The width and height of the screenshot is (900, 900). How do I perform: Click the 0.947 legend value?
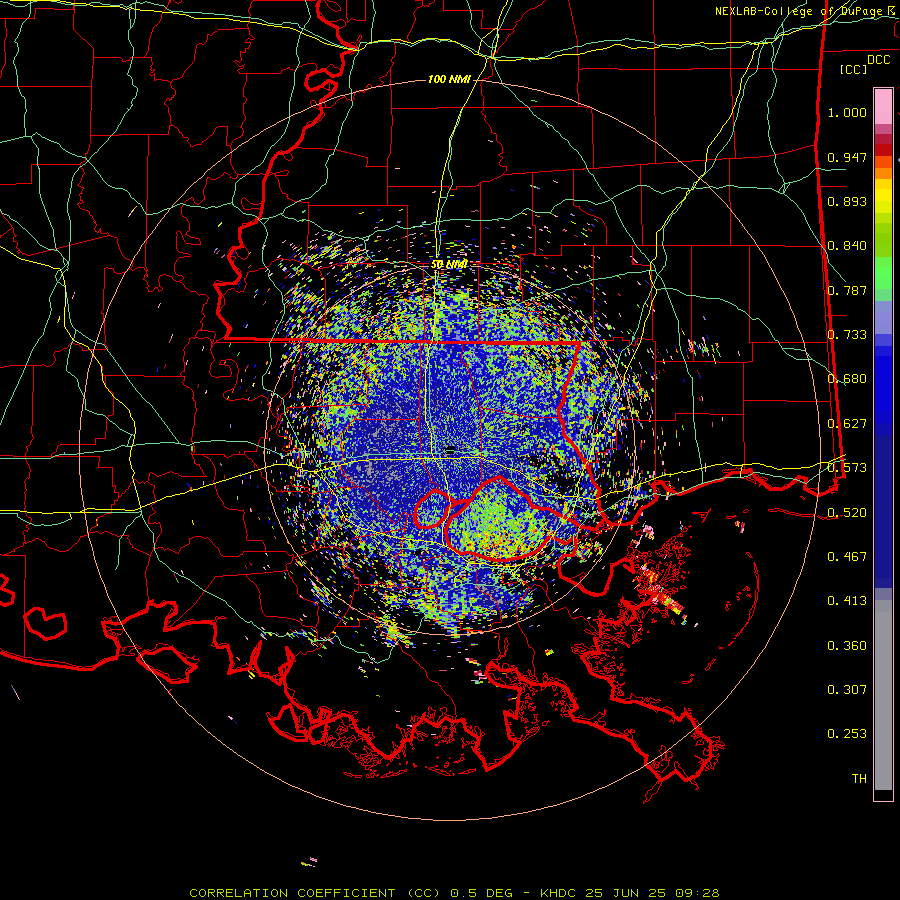click(x=847, y=157)
